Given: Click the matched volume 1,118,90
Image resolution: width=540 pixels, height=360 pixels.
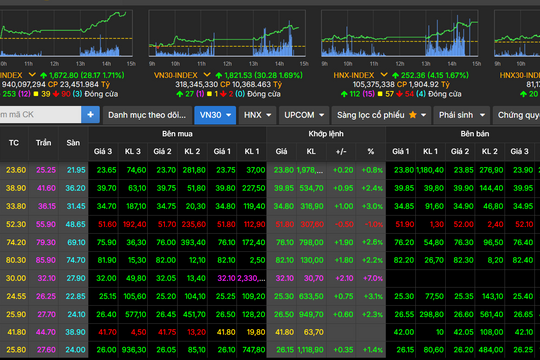Looking at the screenshot, I should pyautogui.click(x=310, y=350).
